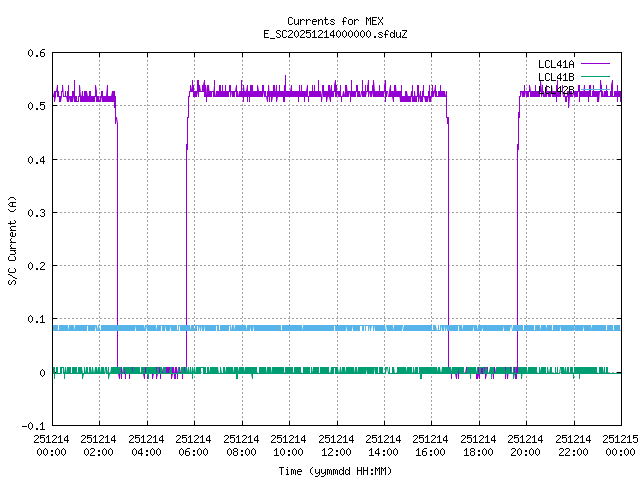
Task: Click the LCL41B legend label
Action: coord(555,77)
